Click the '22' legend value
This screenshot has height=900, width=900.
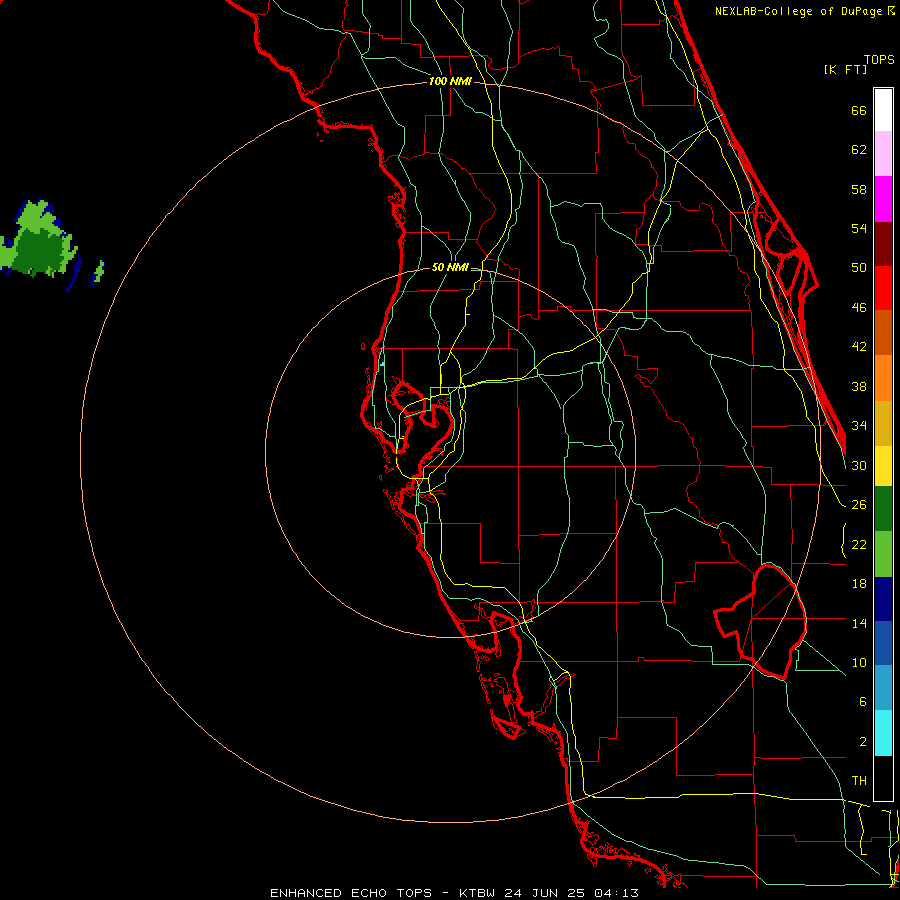pyautogui.click(x=859, y=545)
